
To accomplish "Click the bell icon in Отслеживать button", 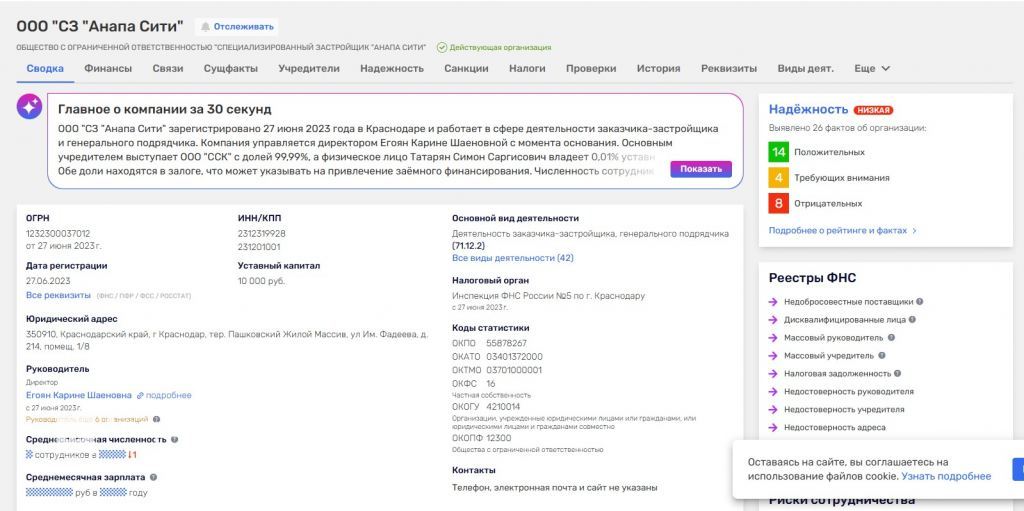I will pyautogui.click(x=206, y=27).
